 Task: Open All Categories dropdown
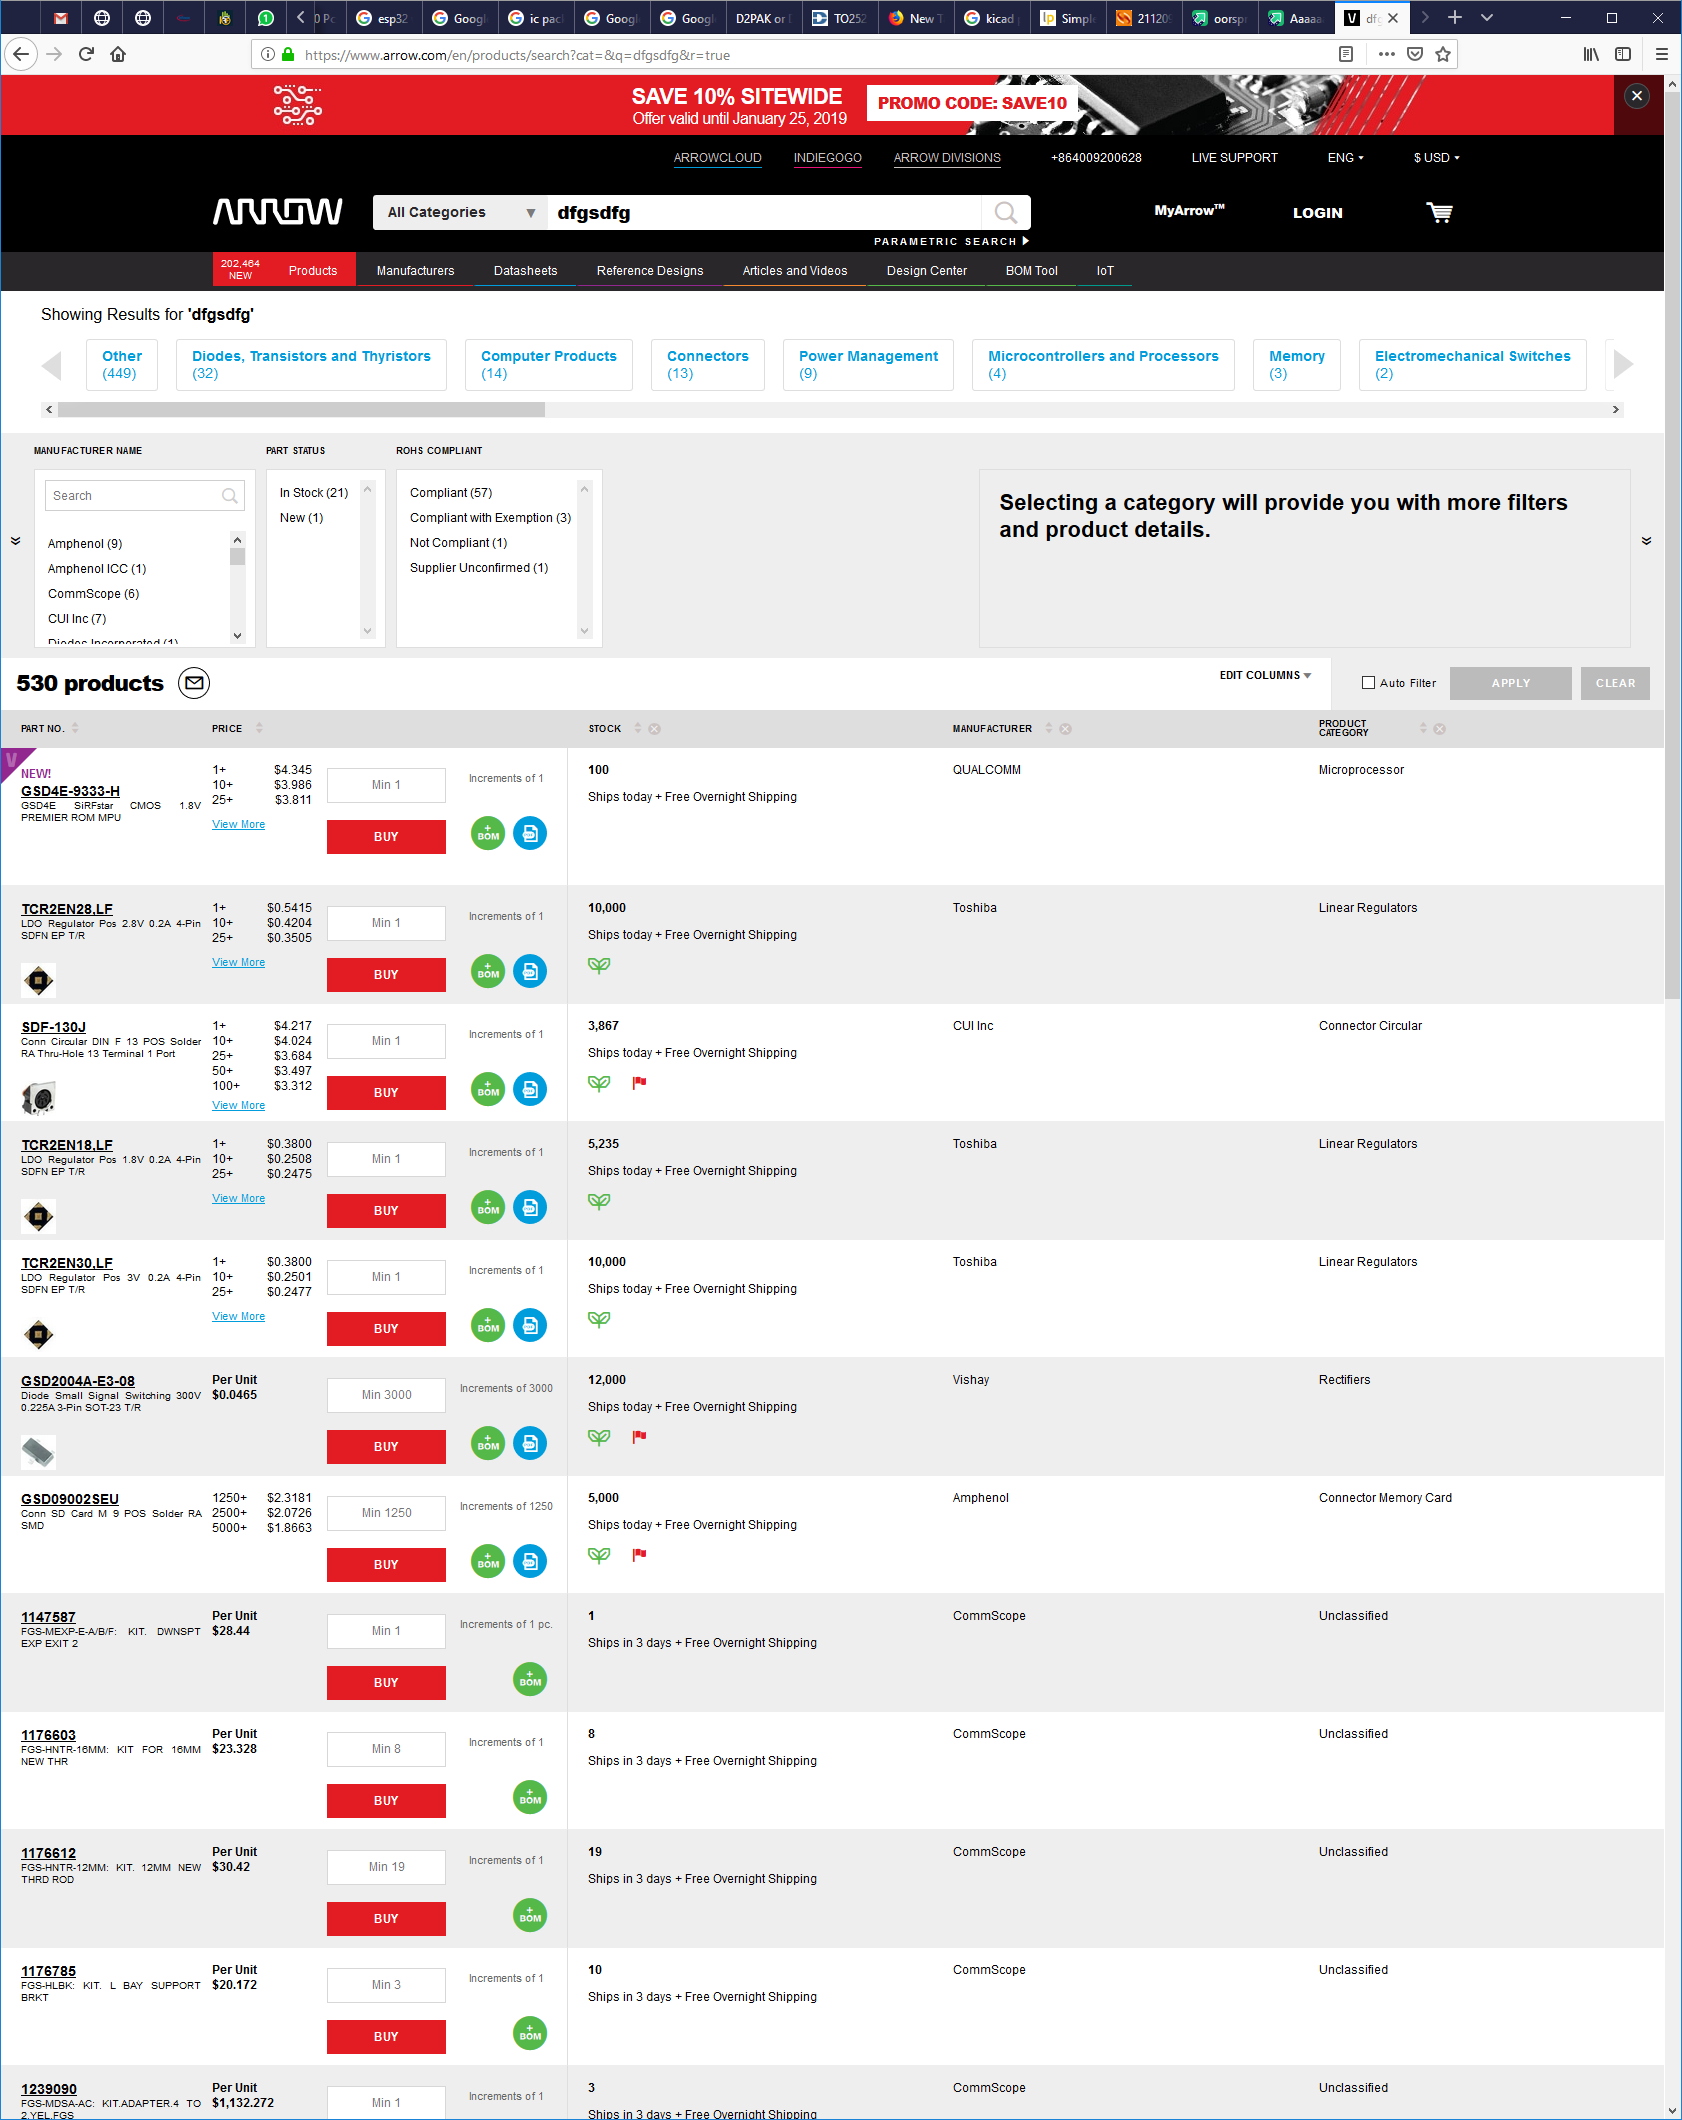(460, 212)
